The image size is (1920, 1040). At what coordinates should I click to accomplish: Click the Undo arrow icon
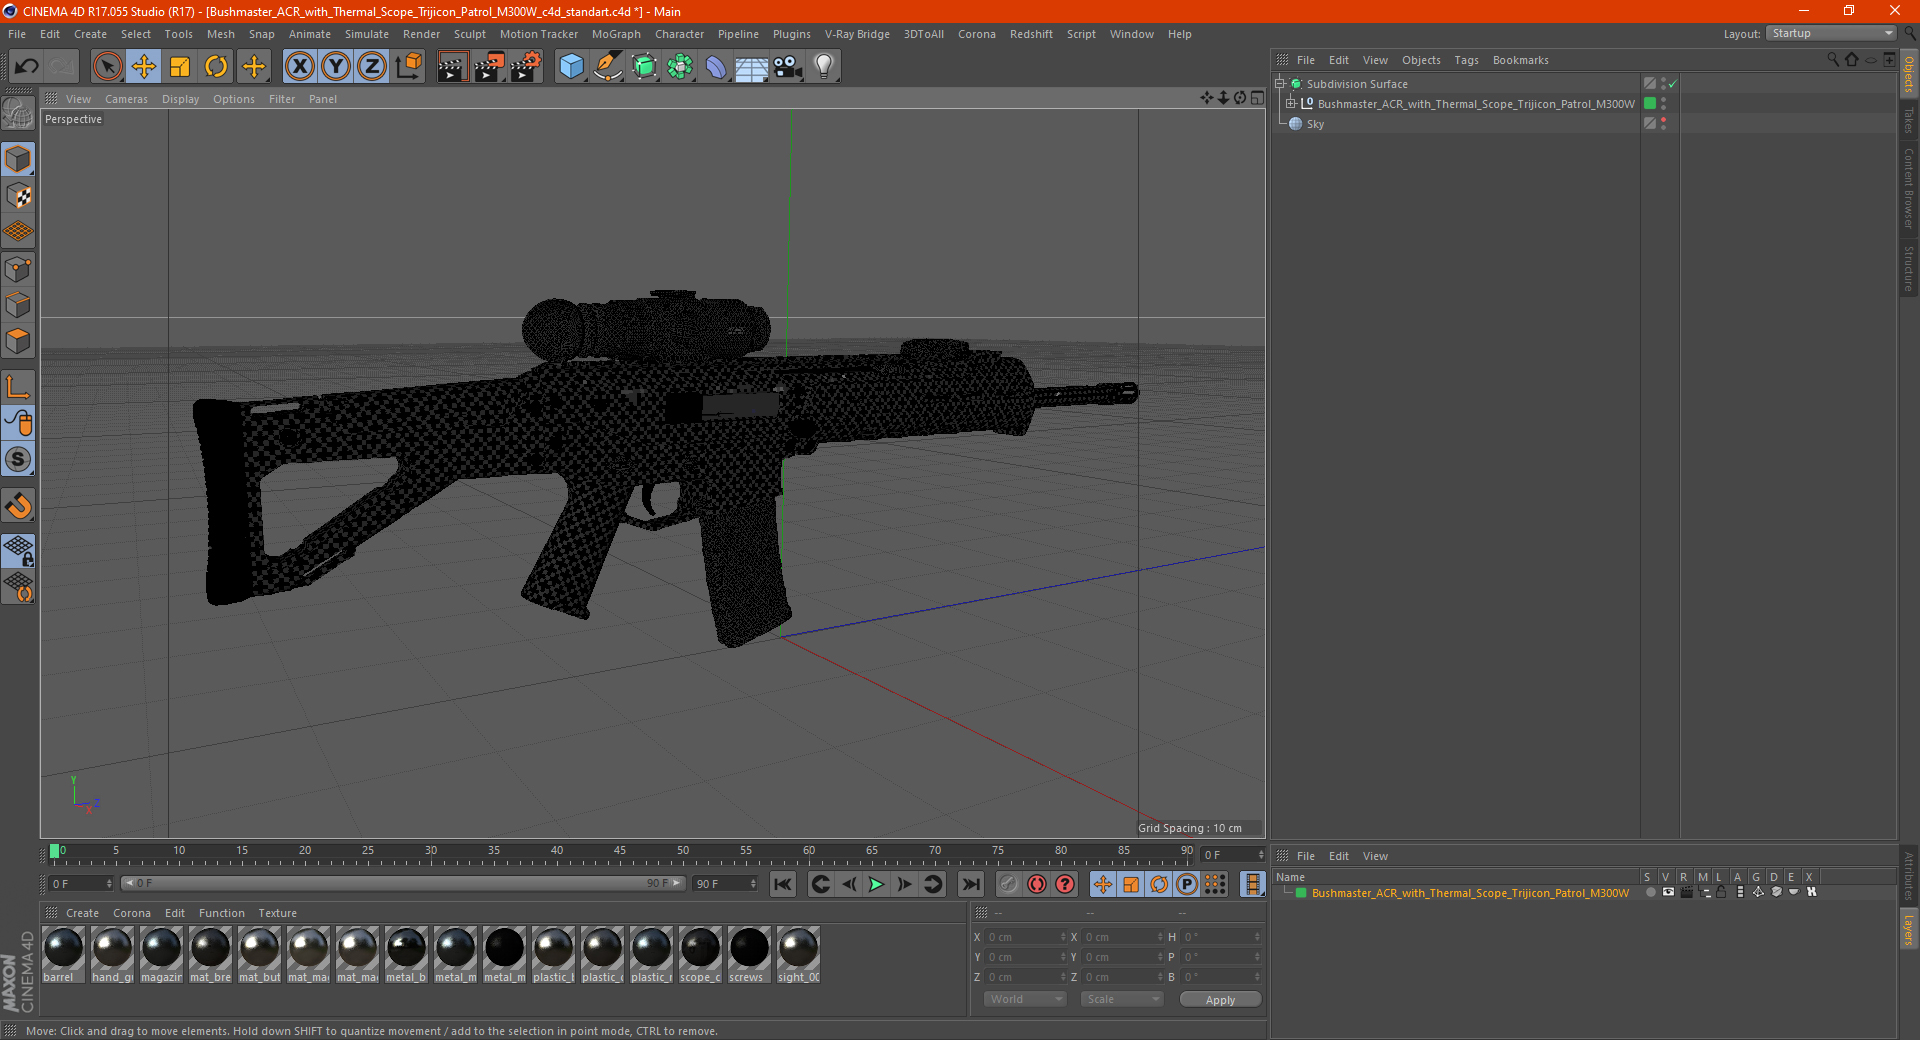coord(26,67)
